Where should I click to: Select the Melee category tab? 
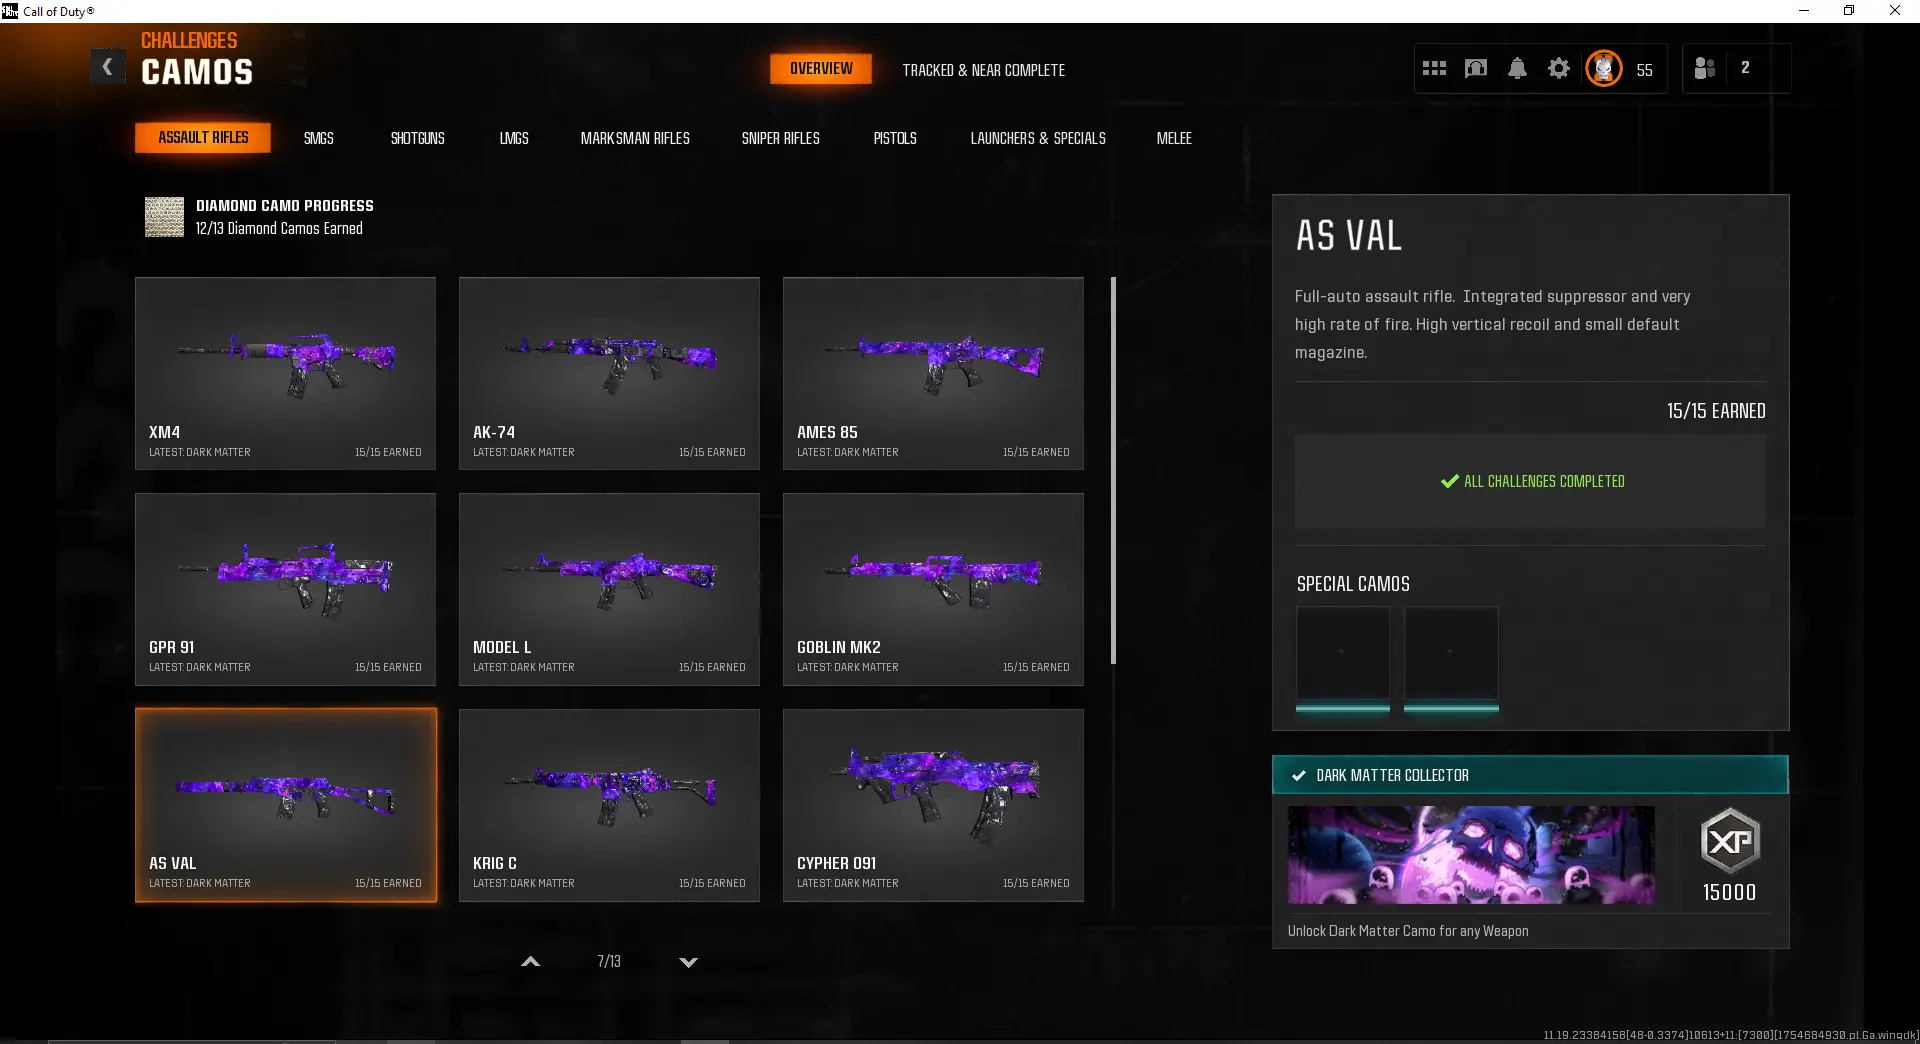pyautogui.click(x=1174, y=138)
